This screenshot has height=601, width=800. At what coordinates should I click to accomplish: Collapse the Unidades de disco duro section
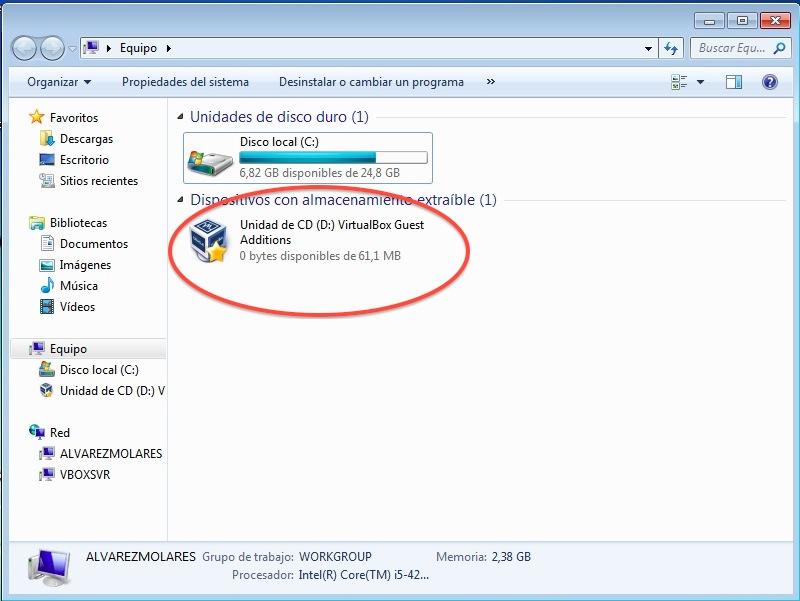click(x=184, y=117)
